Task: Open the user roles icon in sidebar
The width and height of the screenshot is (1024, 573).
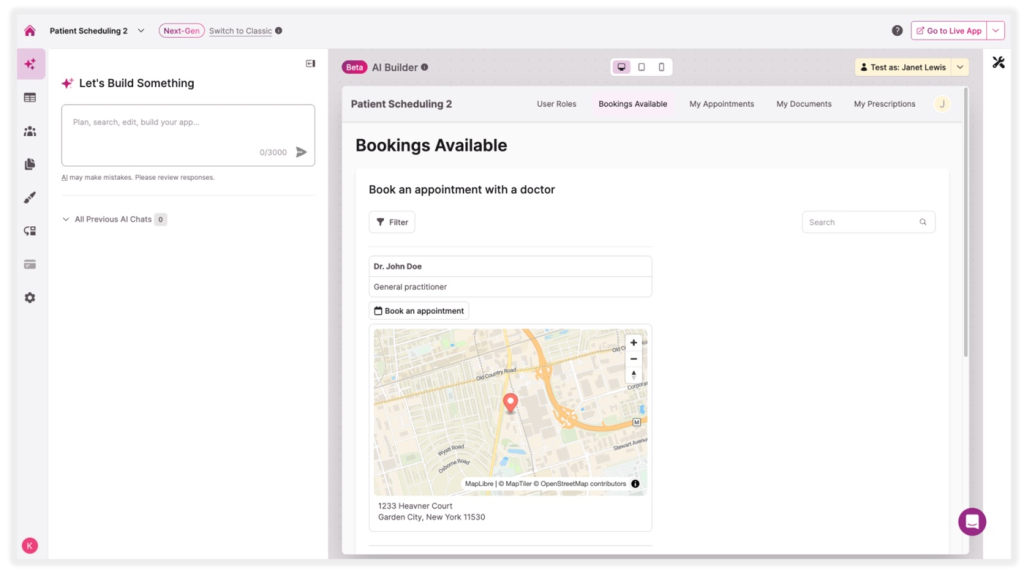Action: (30, 131)
